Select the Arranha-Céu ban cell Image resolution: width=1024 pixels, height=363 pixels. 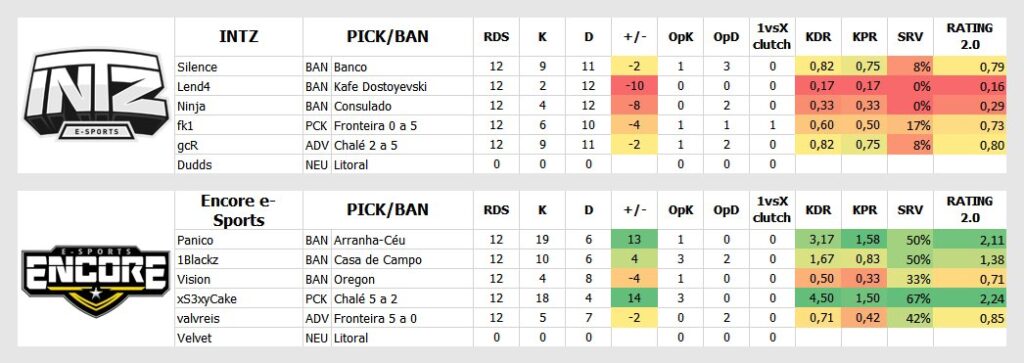point(388,240)
